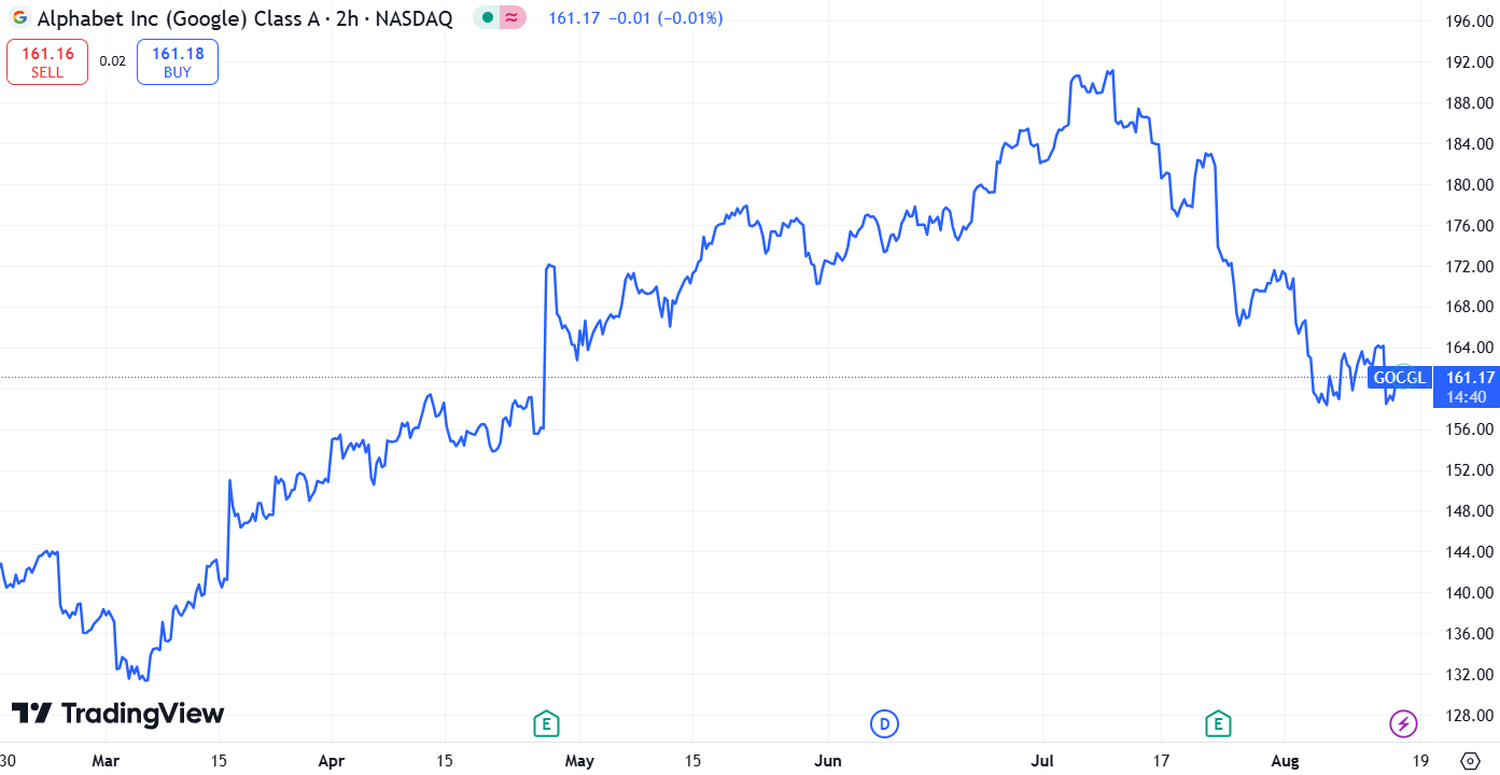Click the red SELL 161.16 button
Viewport: 1500px width, 775px height.
(x=47, y=62)
